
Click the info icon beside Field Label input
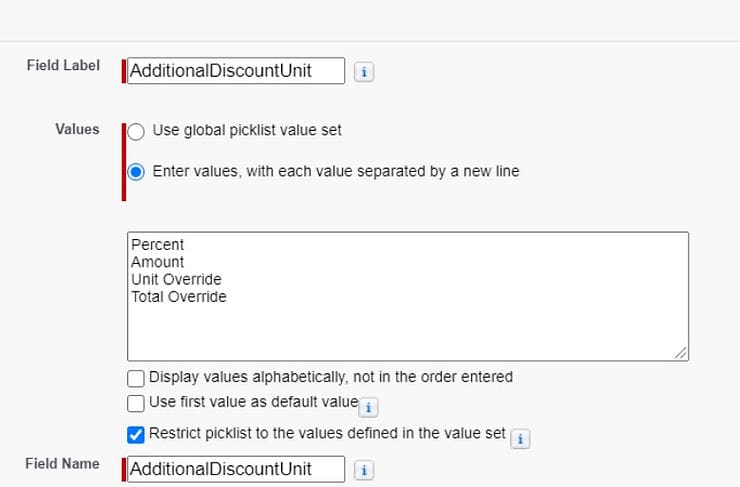pyautogui.click(x=365, y=72)
